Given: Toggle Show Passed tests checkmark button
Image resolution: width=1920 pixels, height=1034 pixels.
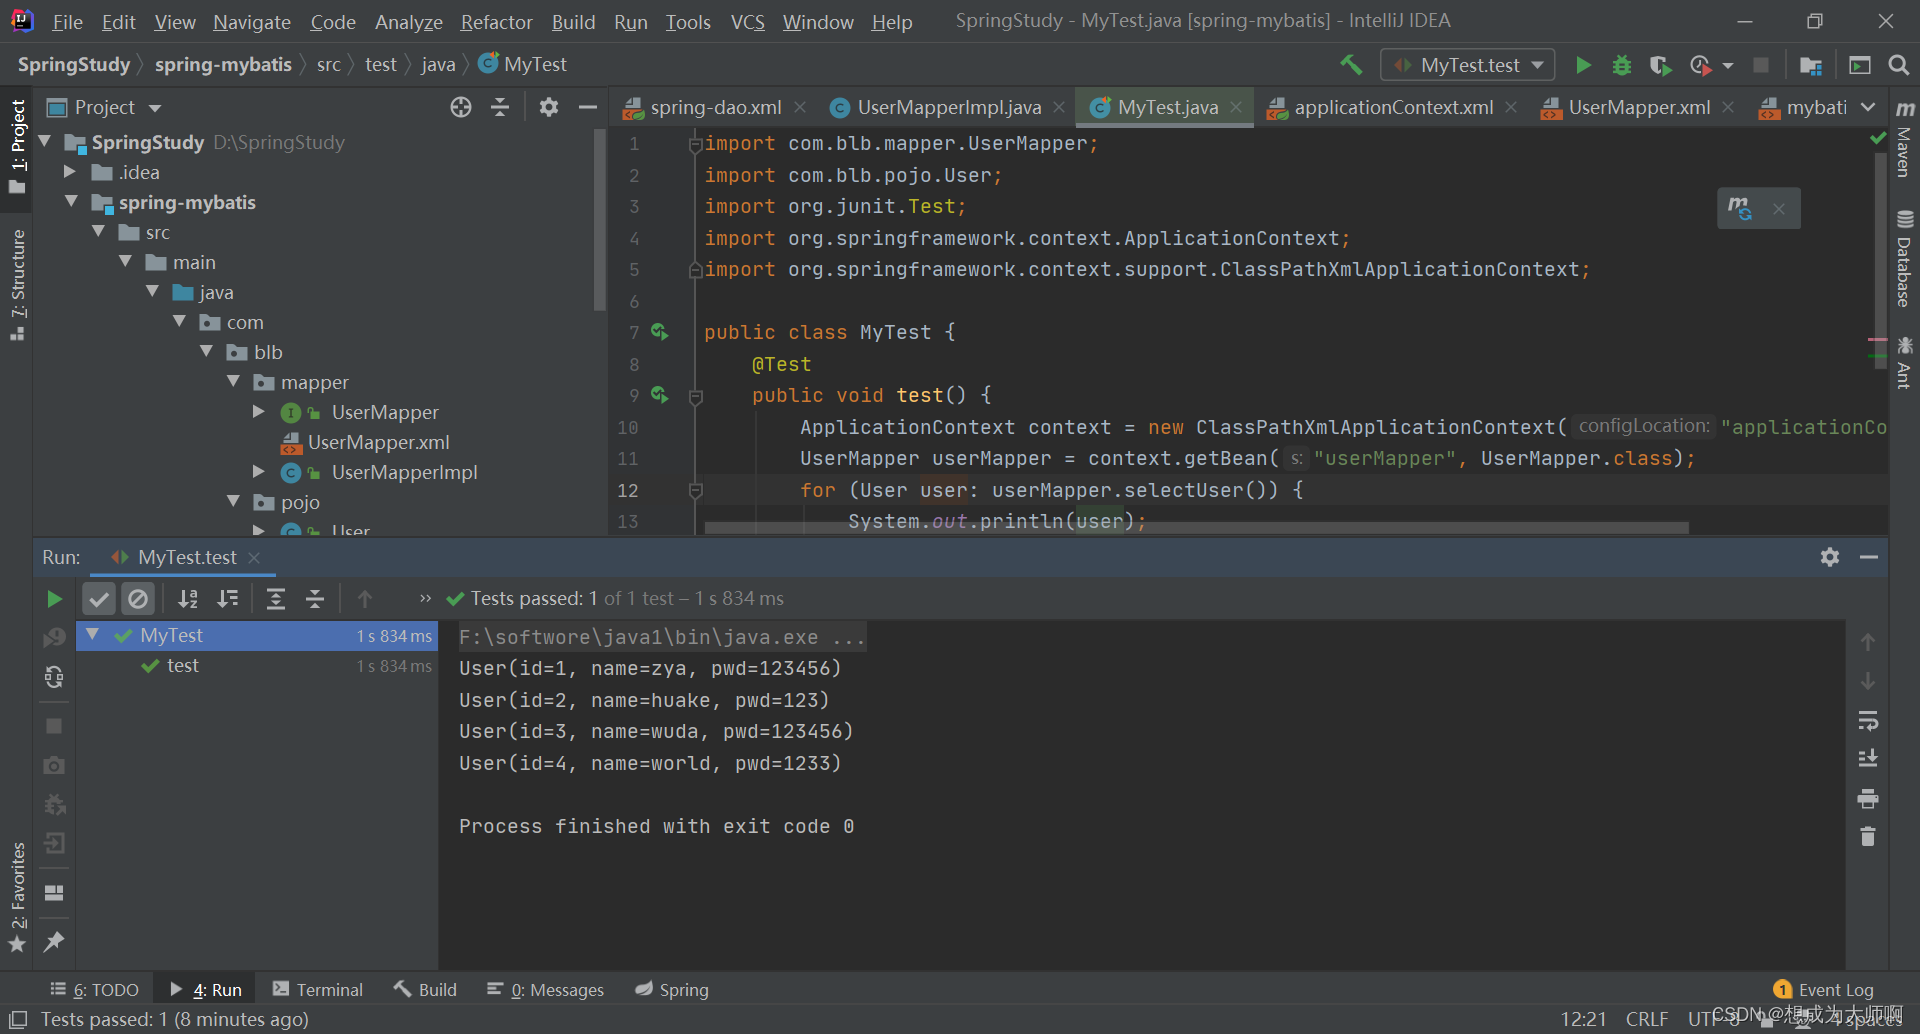Looking at the screenshot, I should [x=98, y=599].
